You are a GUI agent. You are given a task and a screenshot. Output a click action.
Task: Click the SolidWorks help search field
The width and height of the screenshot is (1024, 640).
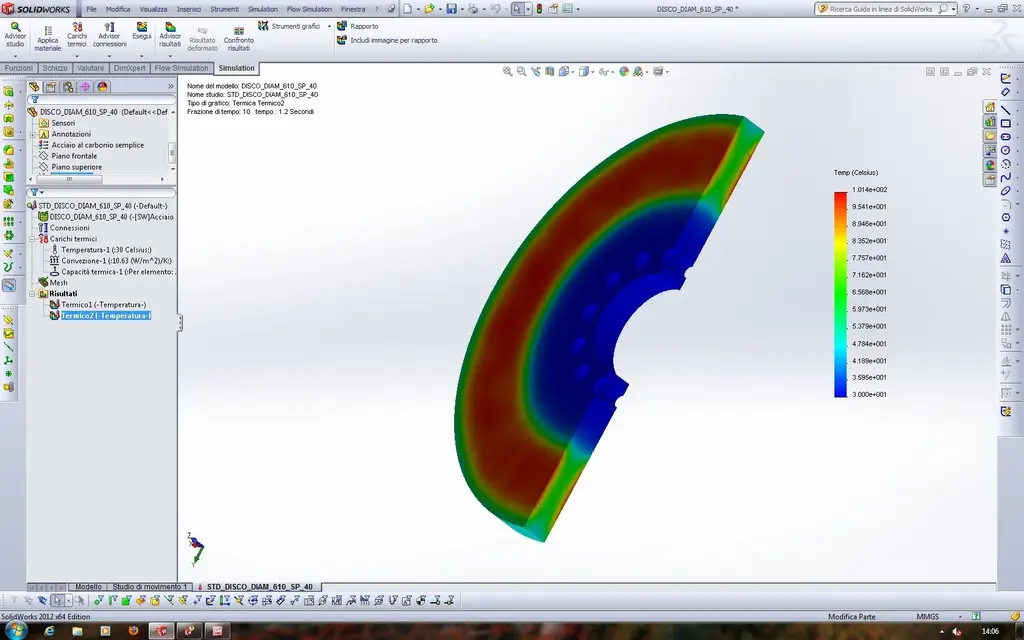(x=880, y=9)
